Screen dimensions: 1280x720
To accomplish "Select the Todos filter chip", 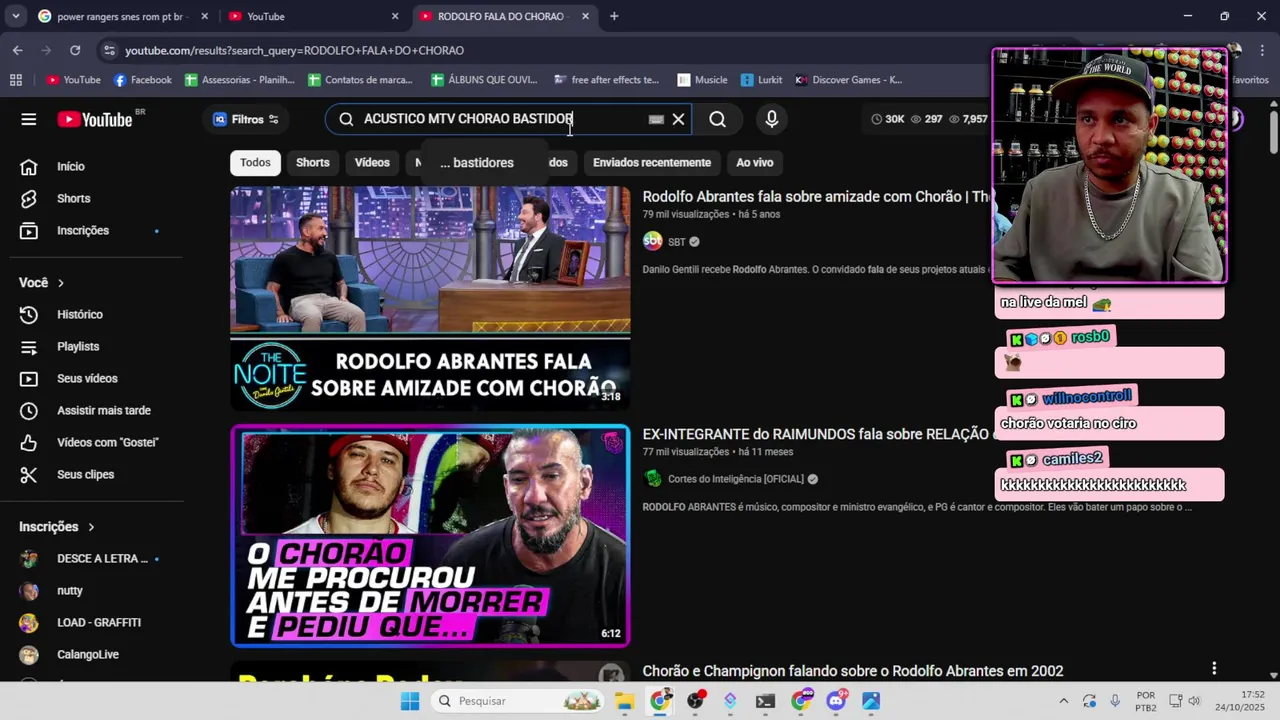I will 255,163.
